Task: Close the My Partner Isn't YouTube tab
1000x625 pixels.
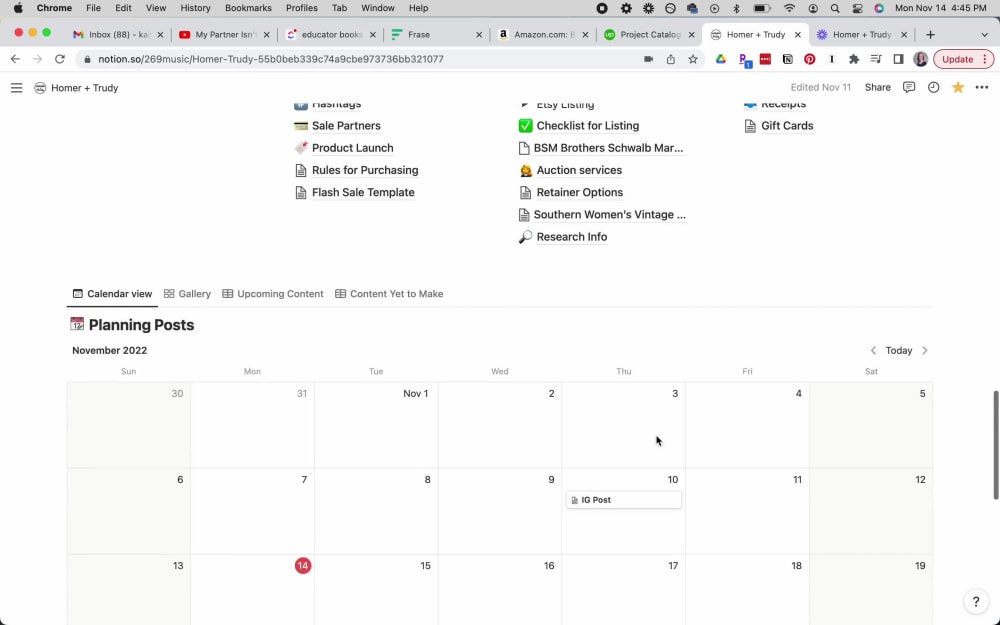Action: (x=266, y=35)
